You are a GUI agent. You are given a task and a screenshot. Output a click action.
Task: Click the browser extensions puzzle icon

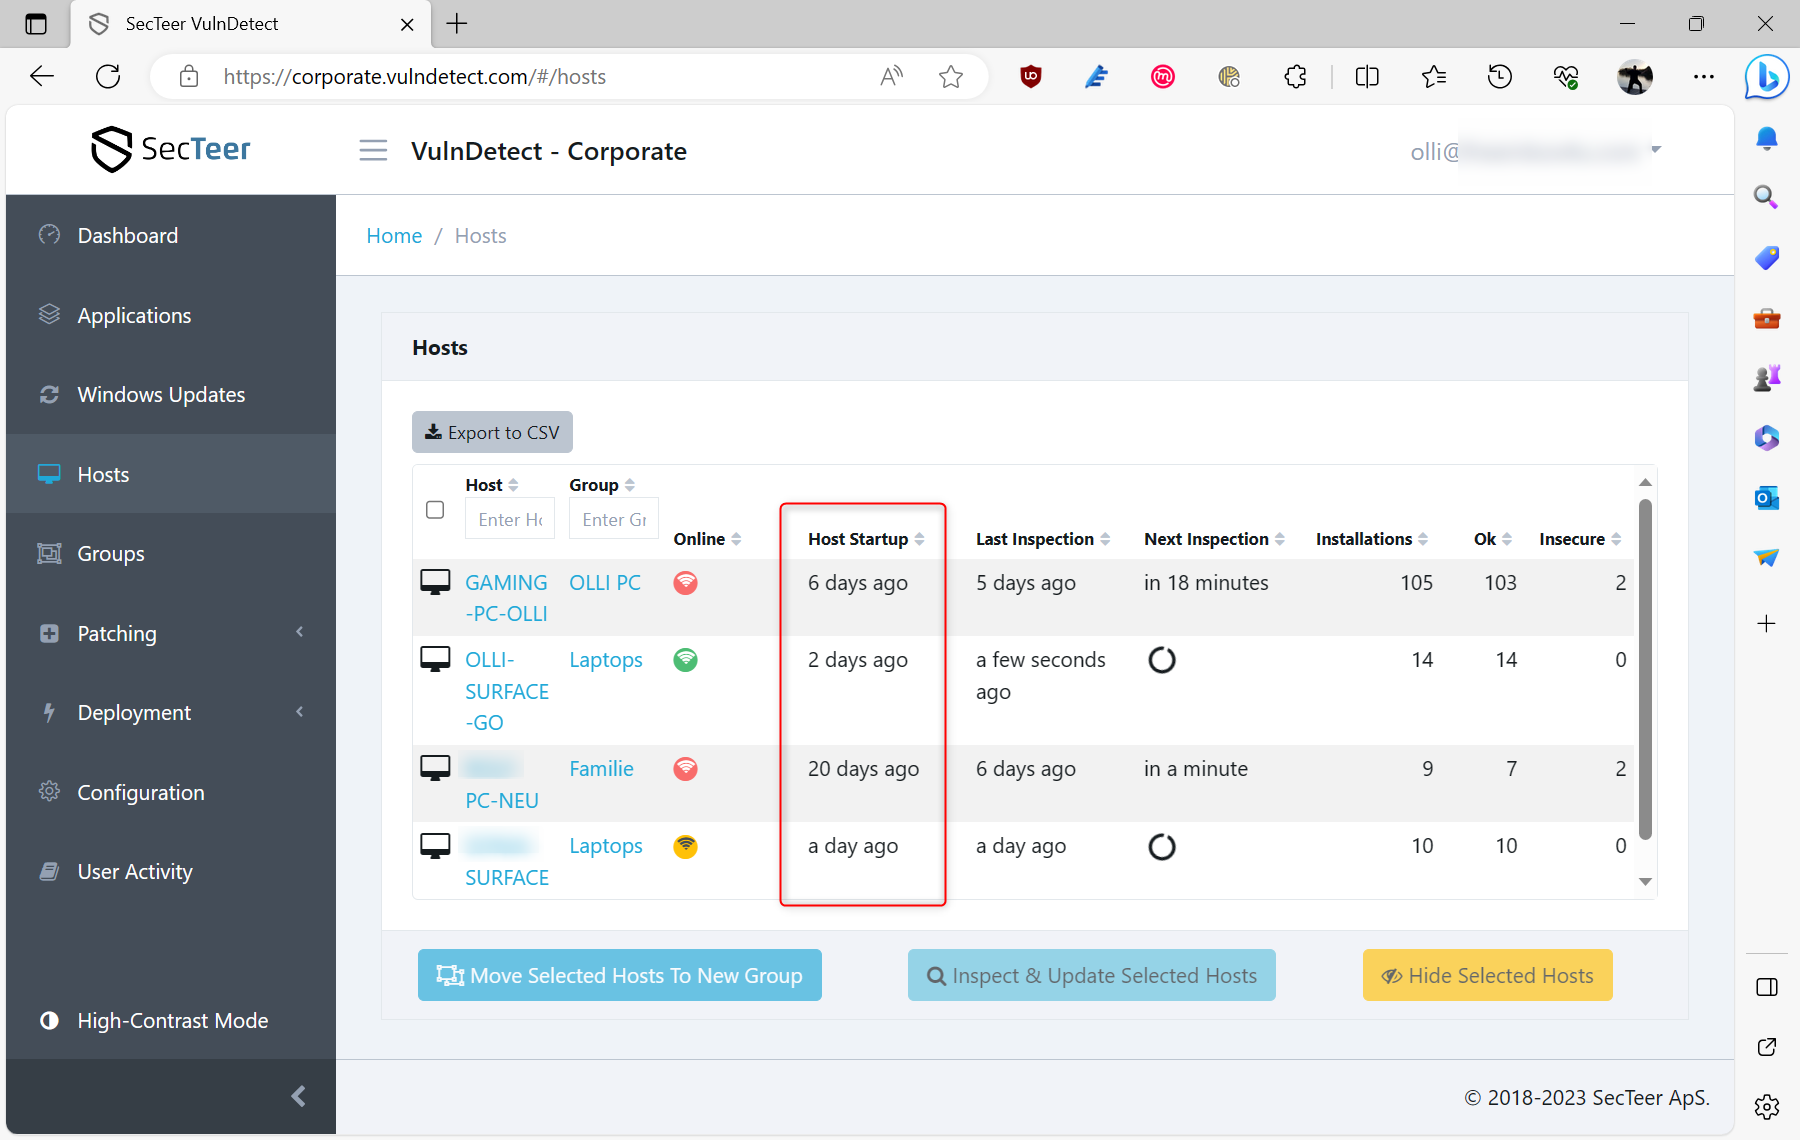point(1295,77)
